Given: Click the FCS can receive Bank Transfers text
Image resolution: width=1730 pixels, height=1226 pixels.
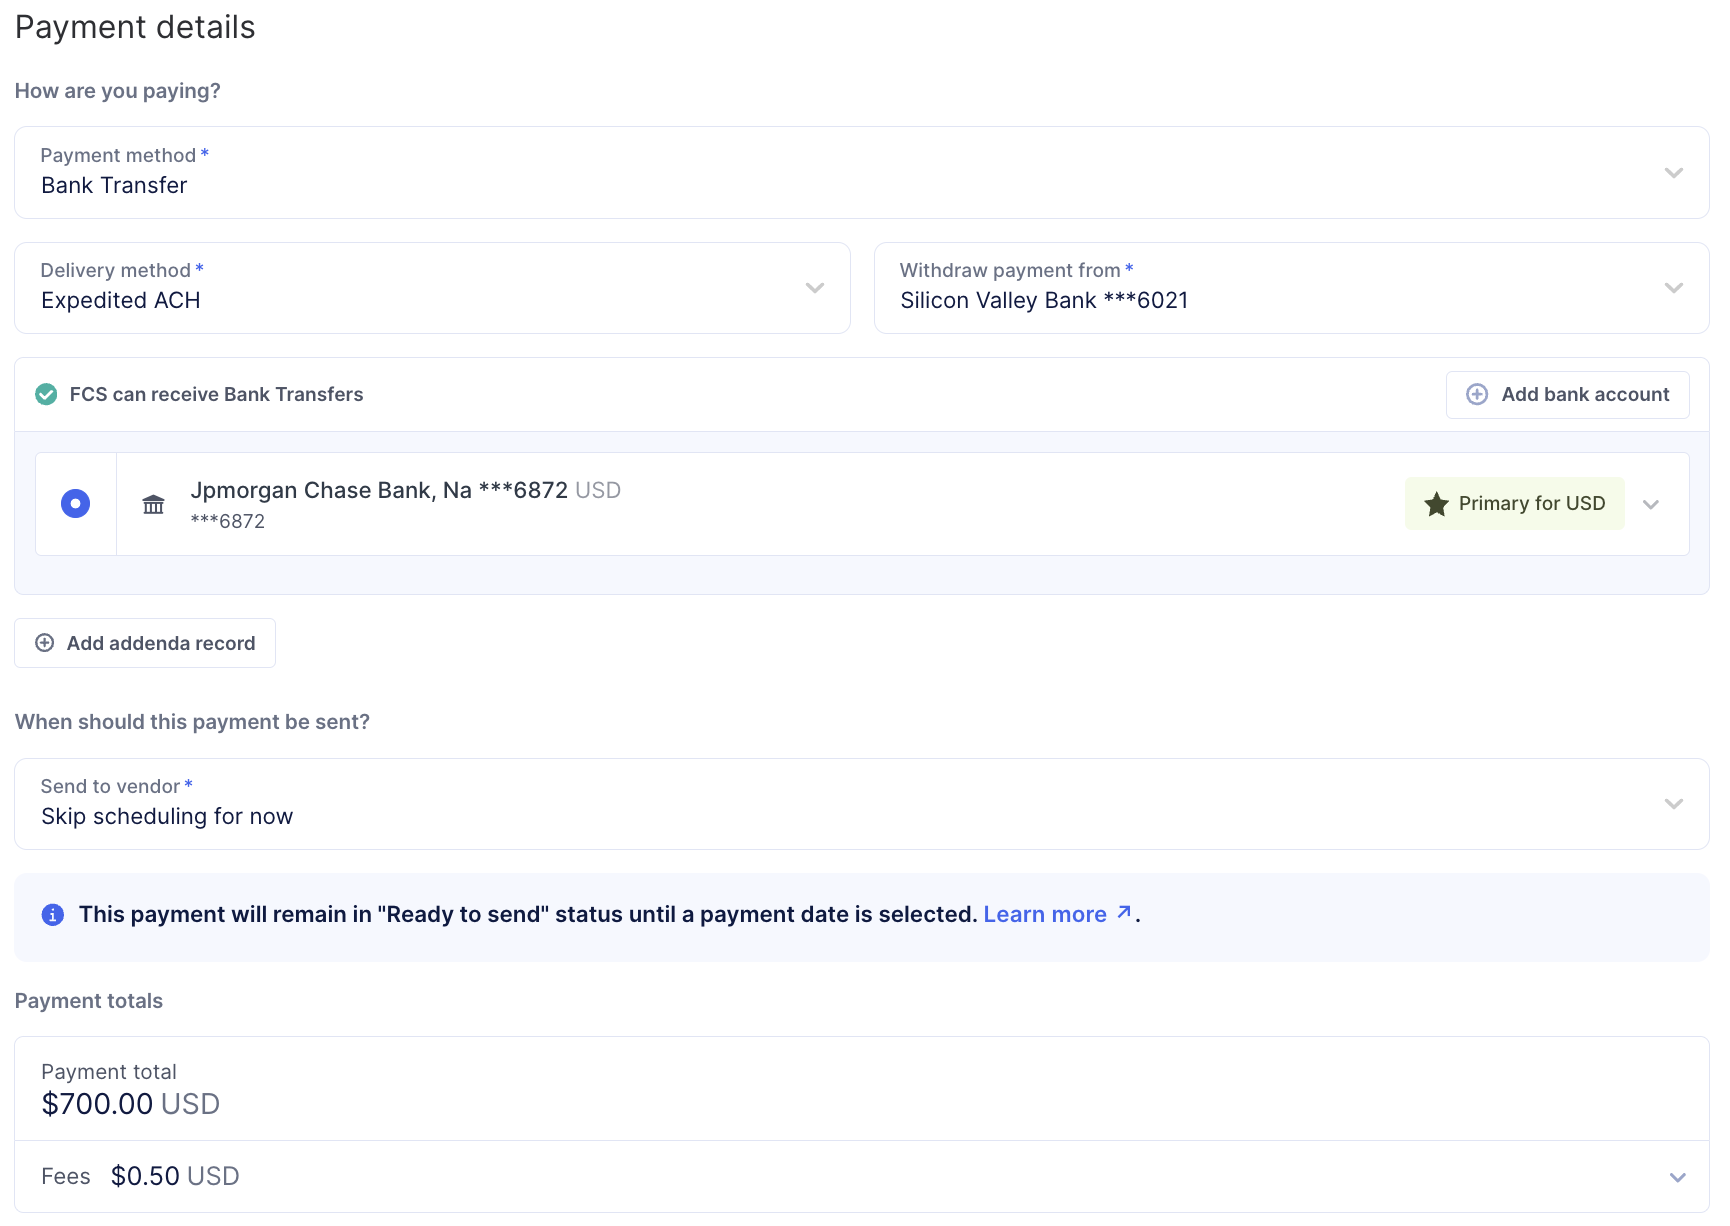Looking at the screenshot, I should click(216, 394).
